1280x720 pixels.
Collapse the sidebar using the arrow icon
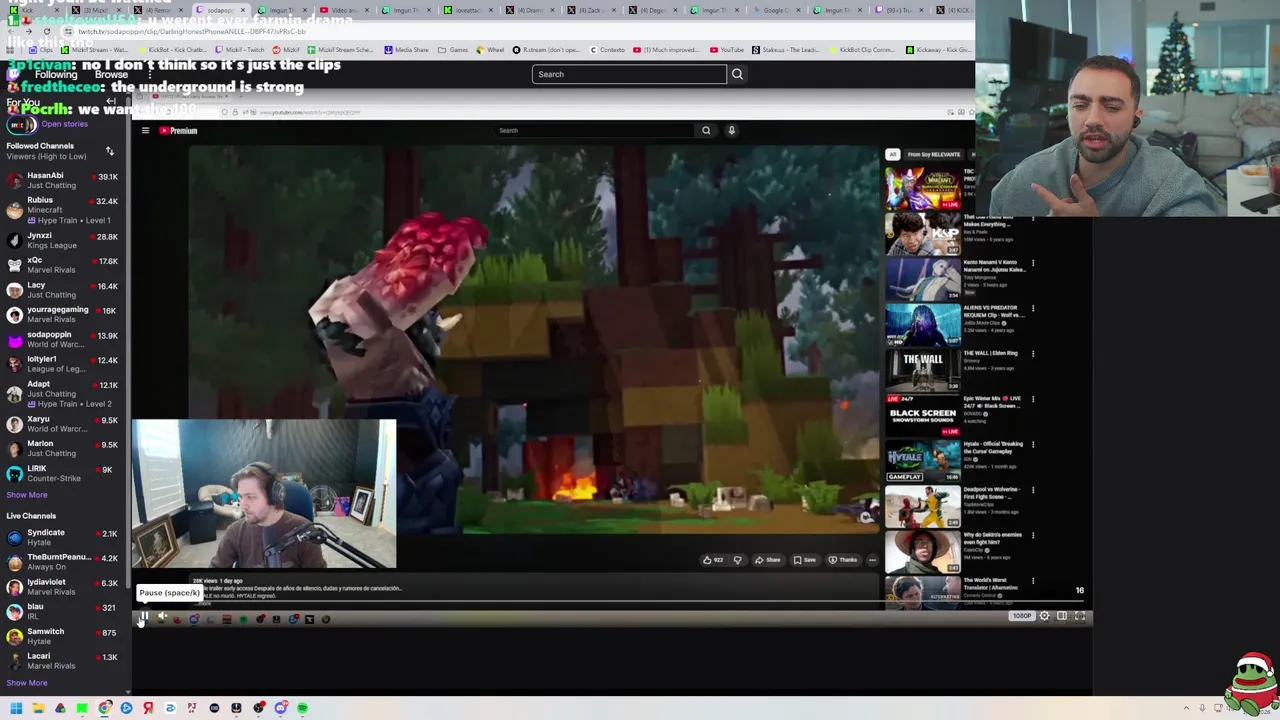tap(111, 101)
